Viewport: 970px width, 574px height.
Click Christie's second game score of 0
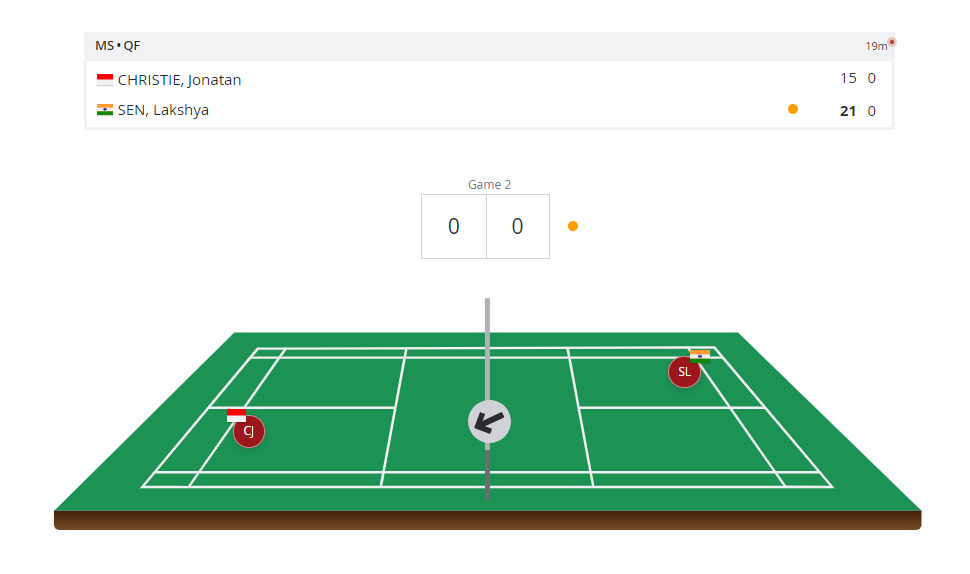click(872, 78)
